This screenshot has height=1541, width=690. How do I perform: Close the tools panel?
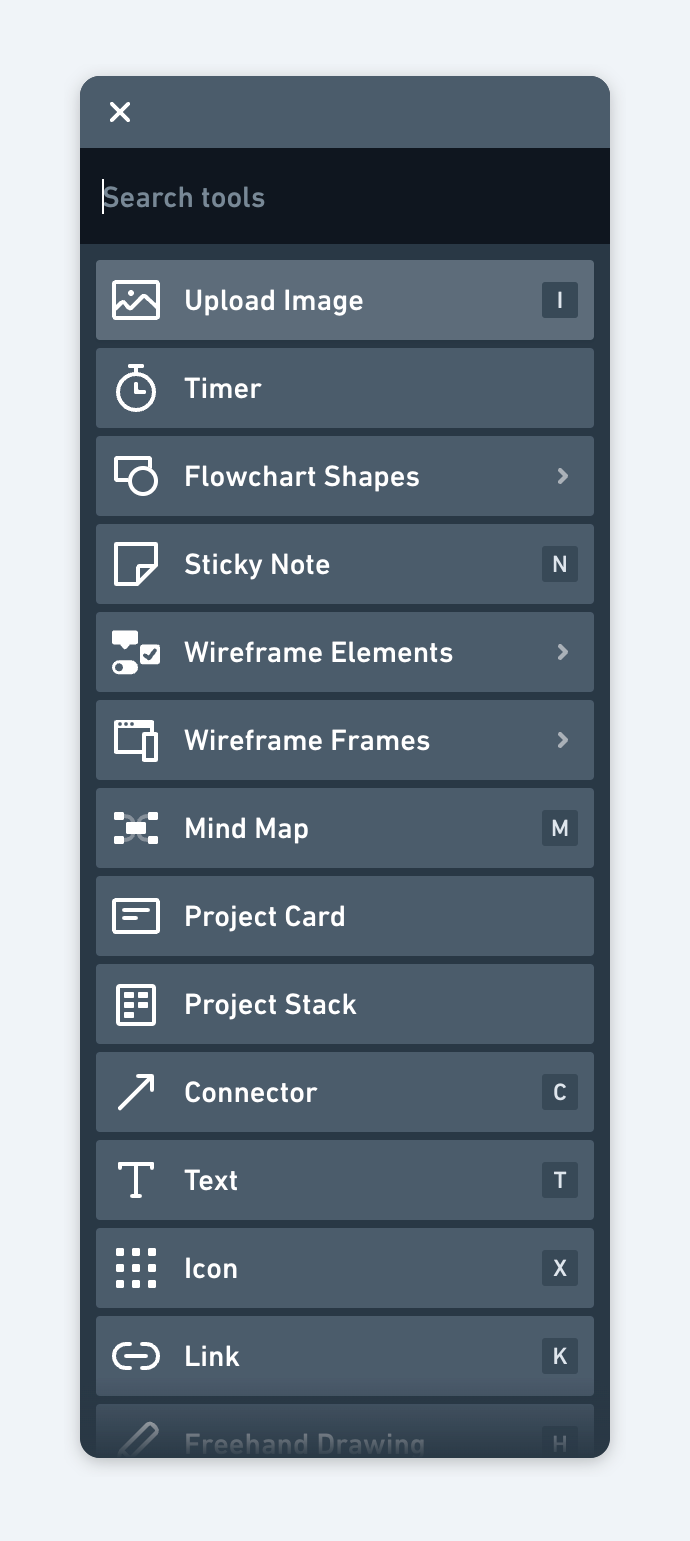(120, 112)
